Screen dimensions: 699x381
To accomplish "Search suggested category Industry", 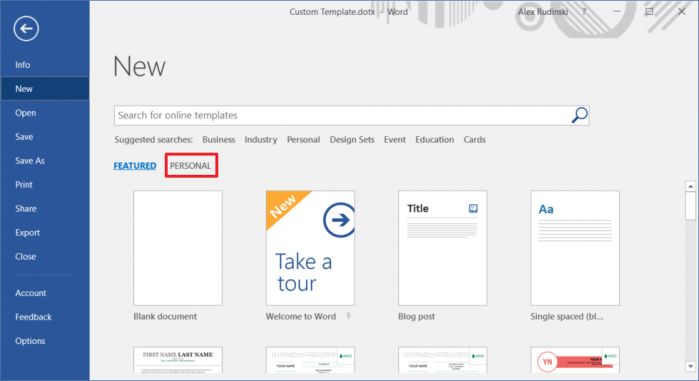I will click(x=261, y=139).
